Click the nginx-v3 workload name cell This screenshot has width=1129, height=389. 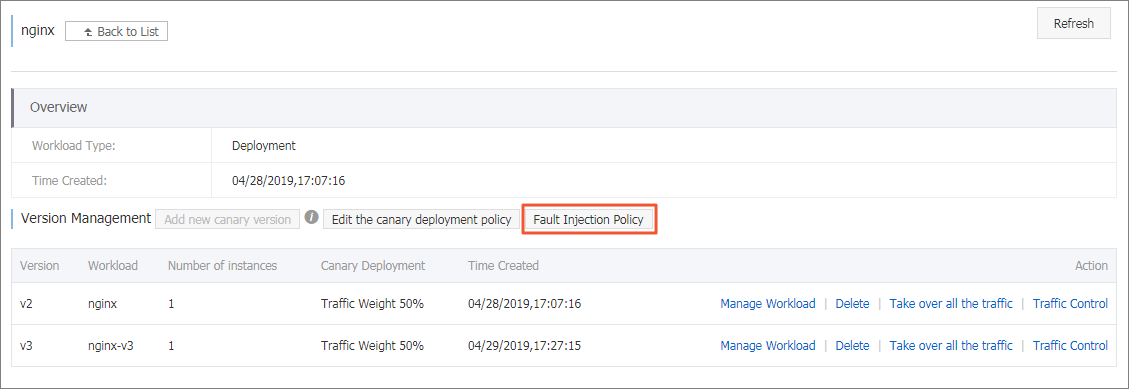click(x=111, y=346)
